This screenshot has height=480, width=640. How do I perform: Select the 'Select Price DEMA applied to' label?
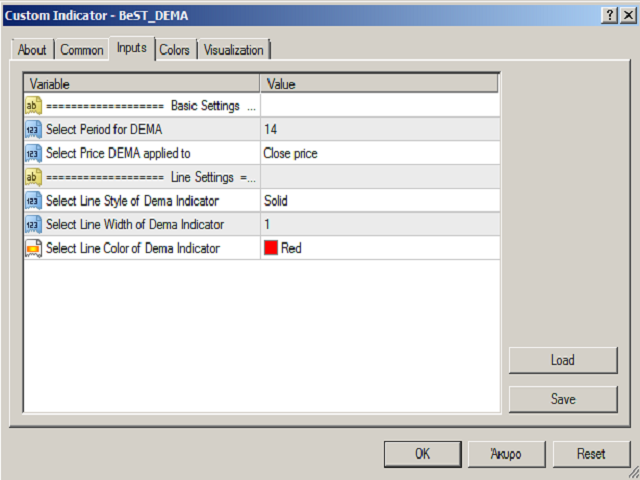[118, 153]
